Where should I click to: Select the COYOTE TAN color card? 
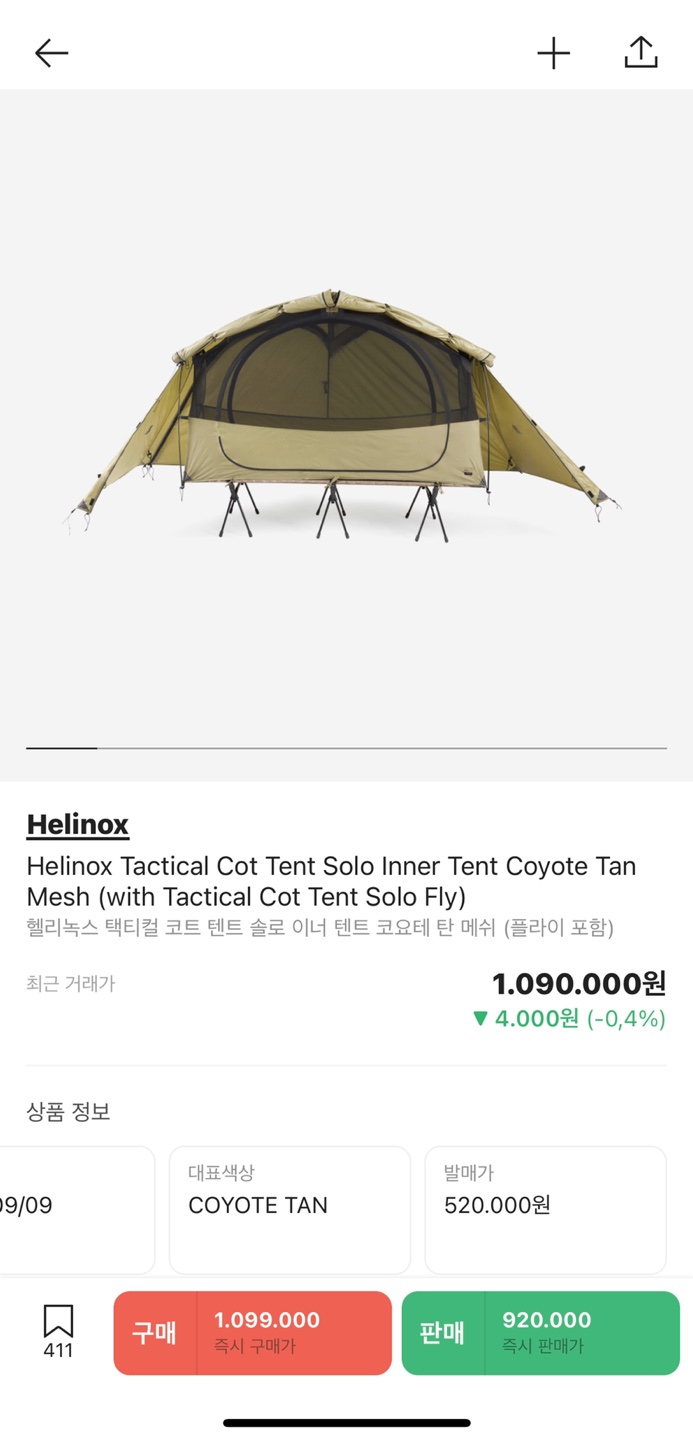pyautogui.click(x=290, y=1209)
